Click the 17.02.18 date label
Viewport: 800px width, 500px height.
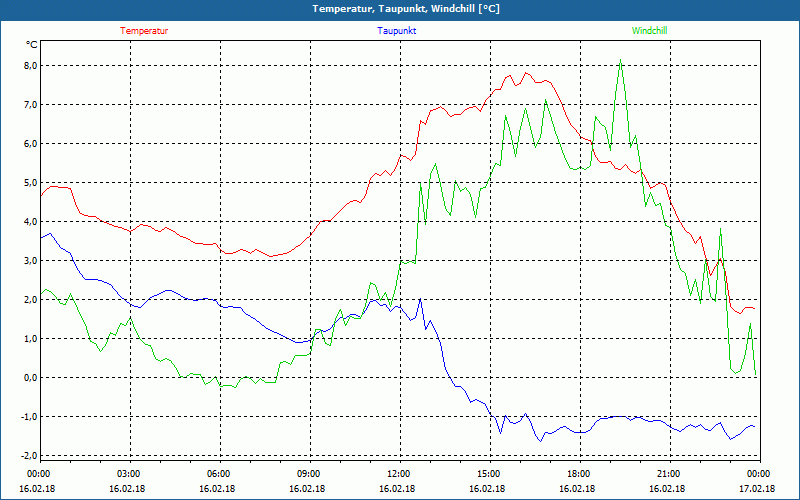758,489
